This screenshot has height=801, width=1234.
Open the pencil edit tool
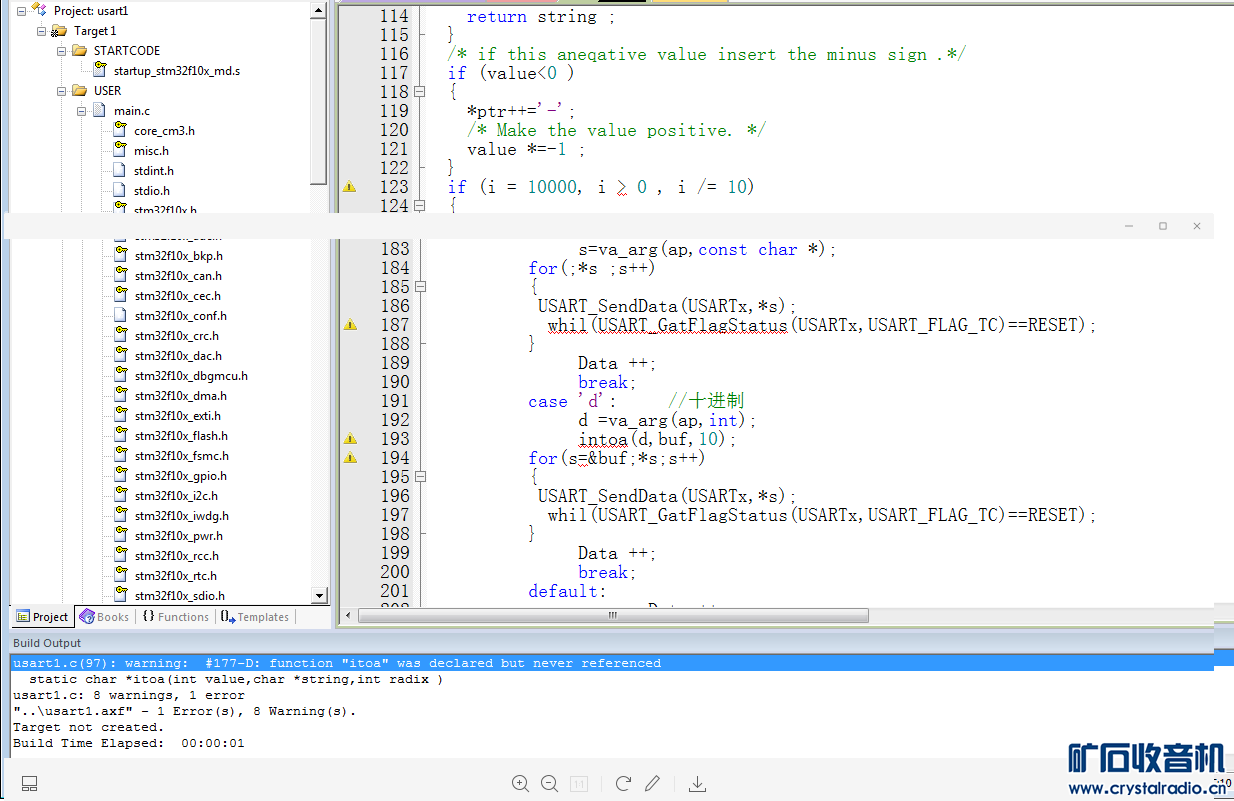click(x=653, y=784)
